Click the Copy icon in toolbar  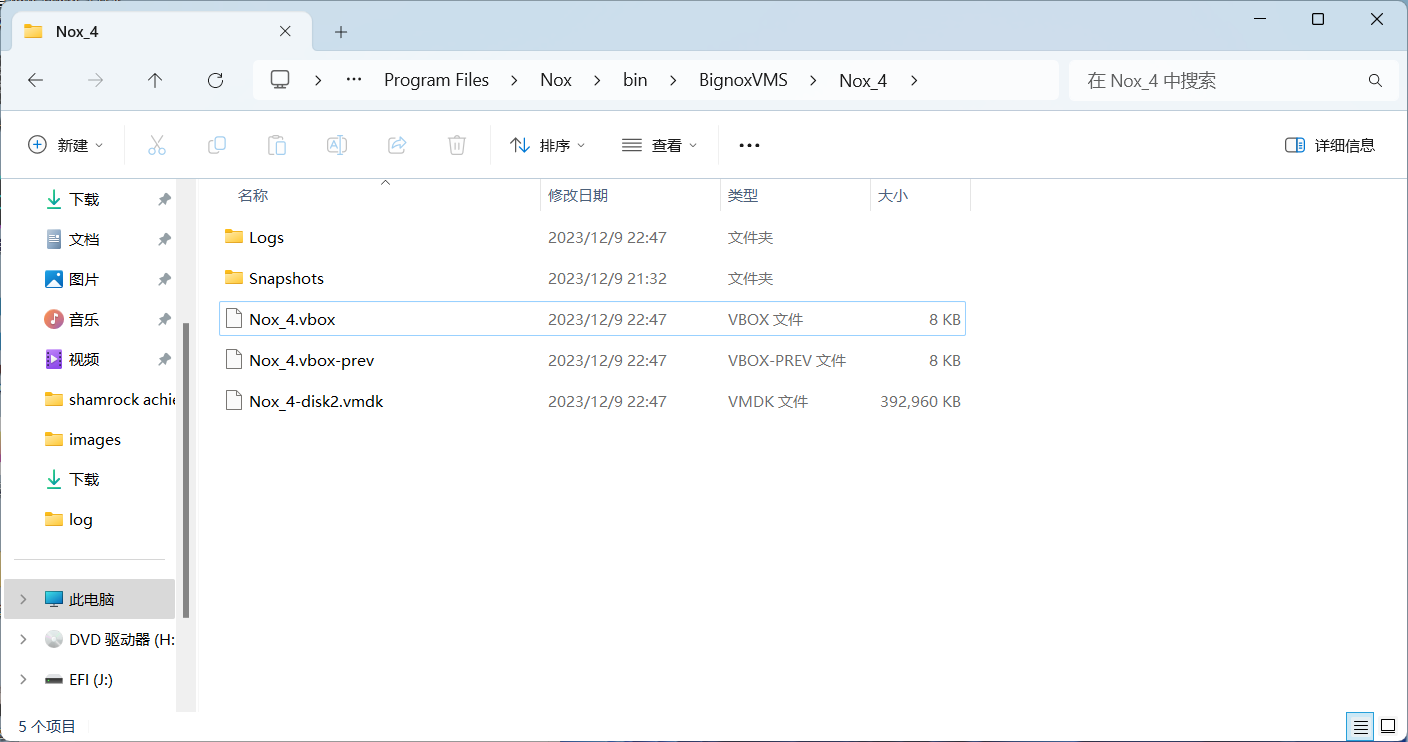click(217, 145)
